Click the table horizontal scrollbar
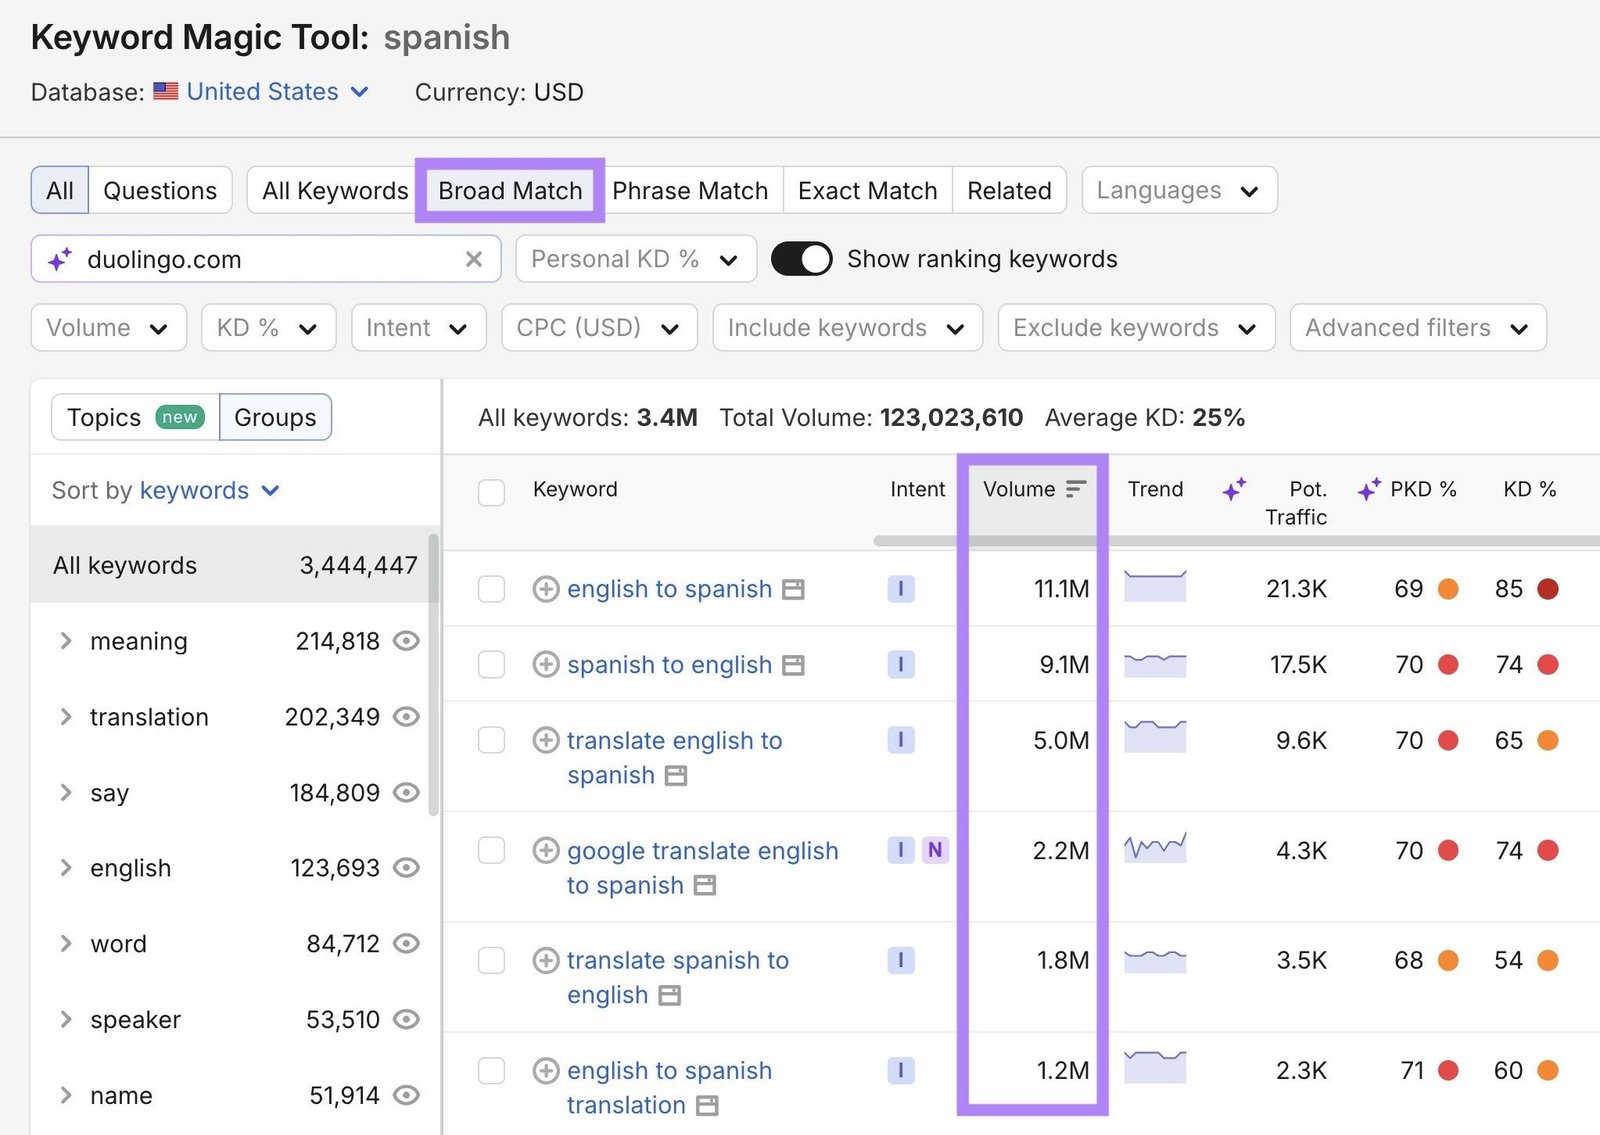The image size is (1600, 1135). (1236, 541)
